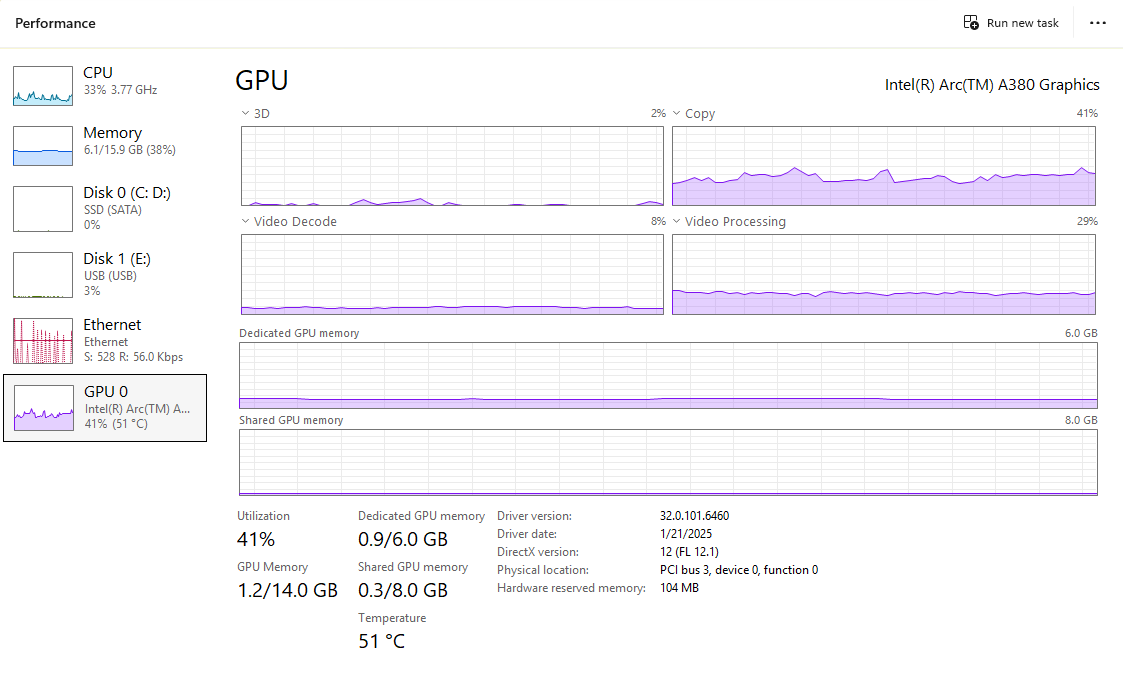
Task: Select the Memory usage thumbnail graph
Action: pyautogui.click(x=43, y=146)
